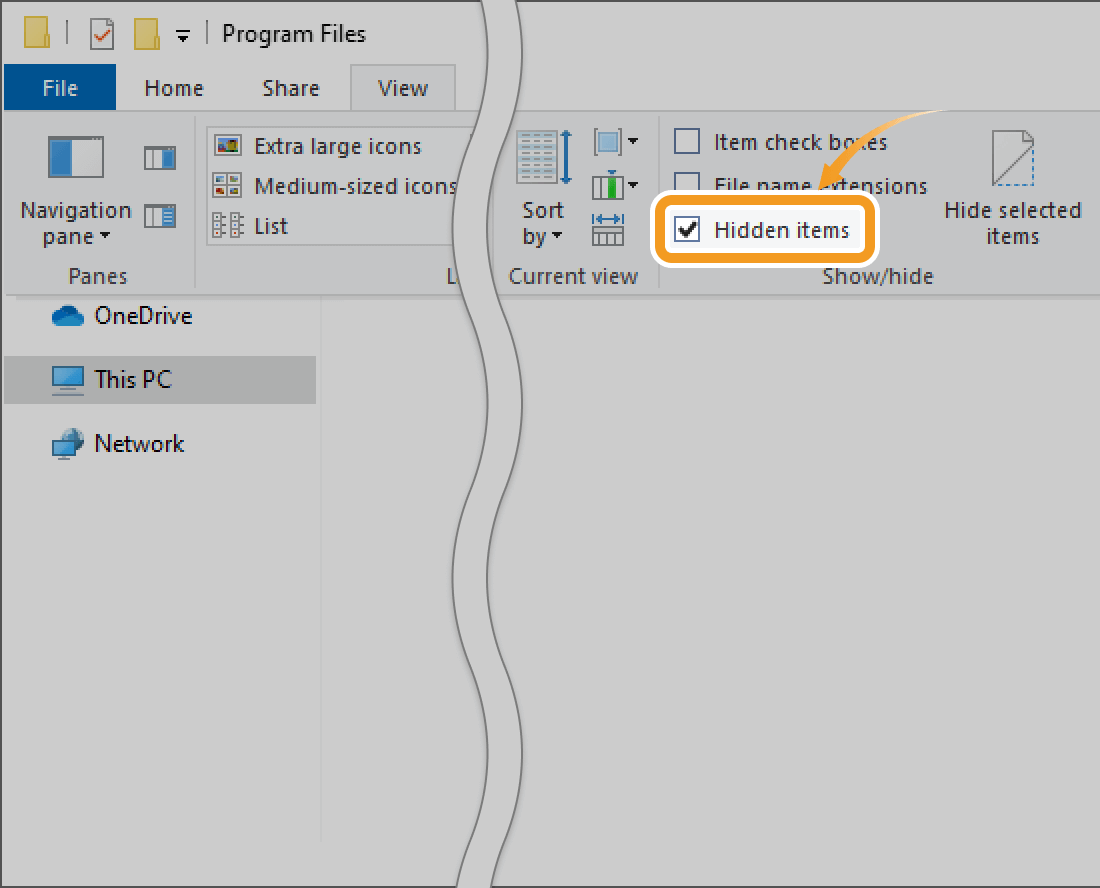Open the Add columns dropdown

(x=615, y=186)
